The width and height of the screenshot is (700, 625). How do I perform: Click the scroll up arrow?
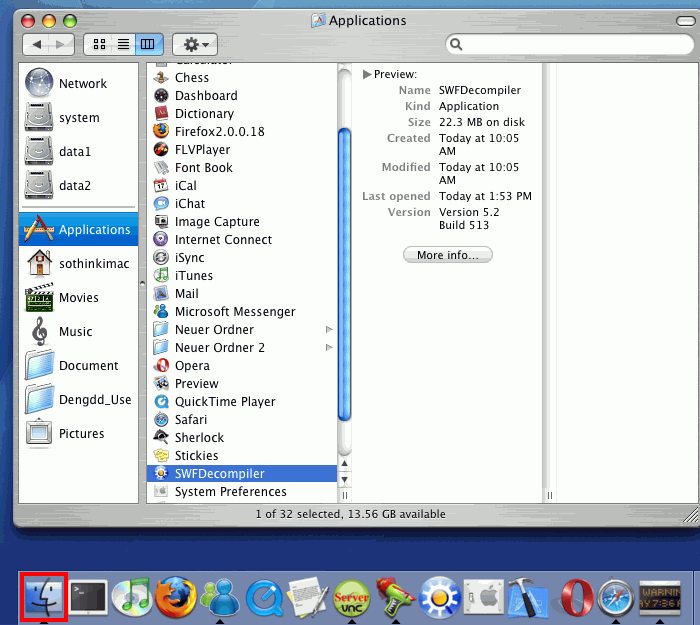point(345,463)
